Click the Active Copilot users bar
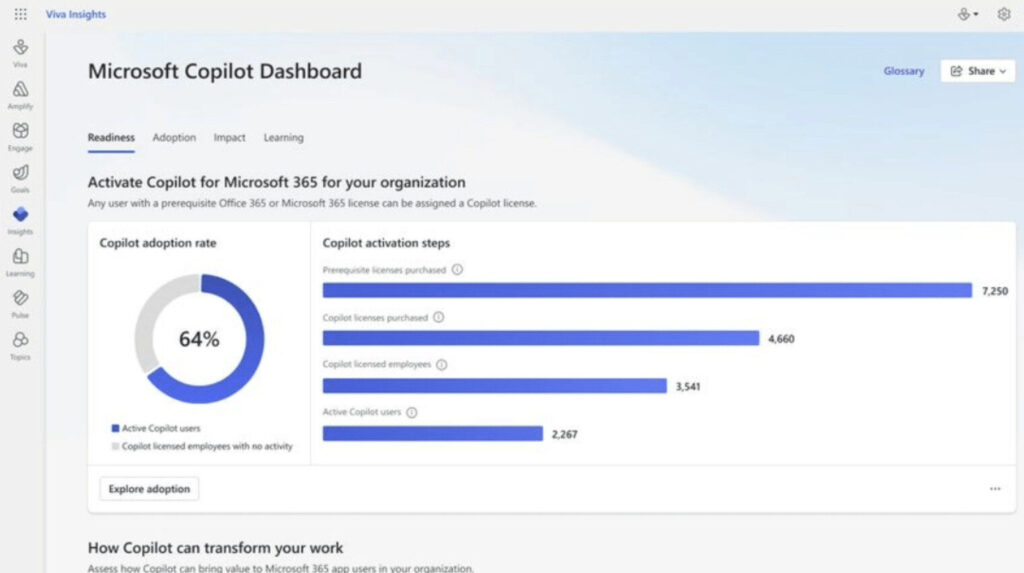Screen dimensions: 1024x573 [432, 433]
